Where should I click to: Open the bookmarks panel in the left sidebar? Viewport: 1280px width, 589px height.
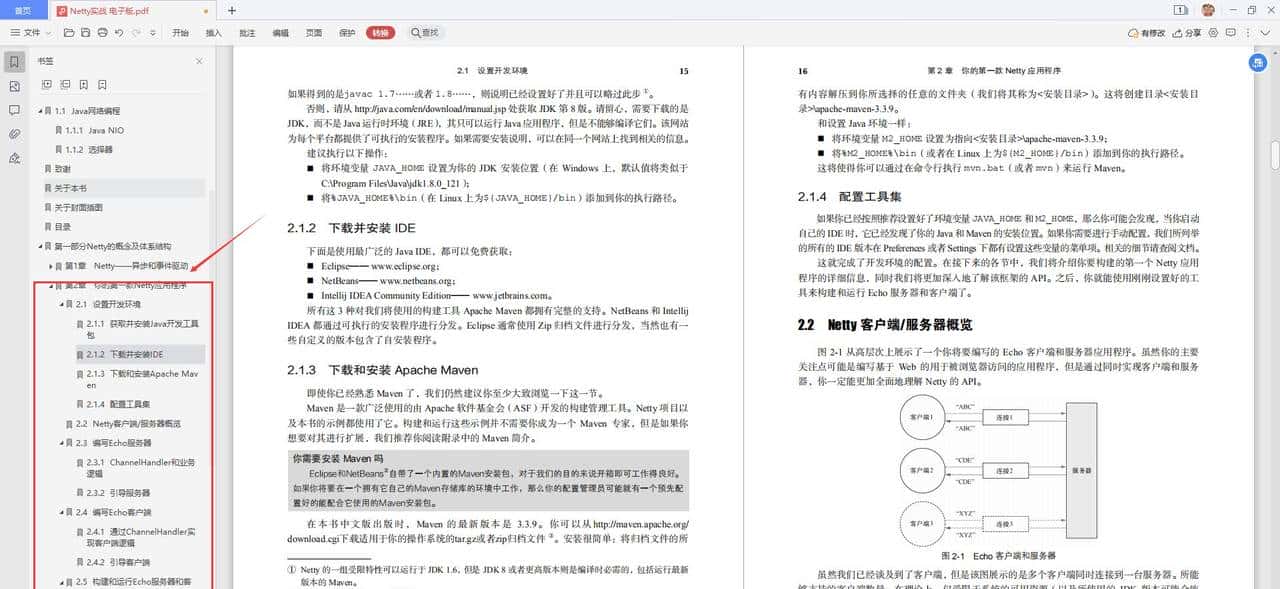pos(14,61)
